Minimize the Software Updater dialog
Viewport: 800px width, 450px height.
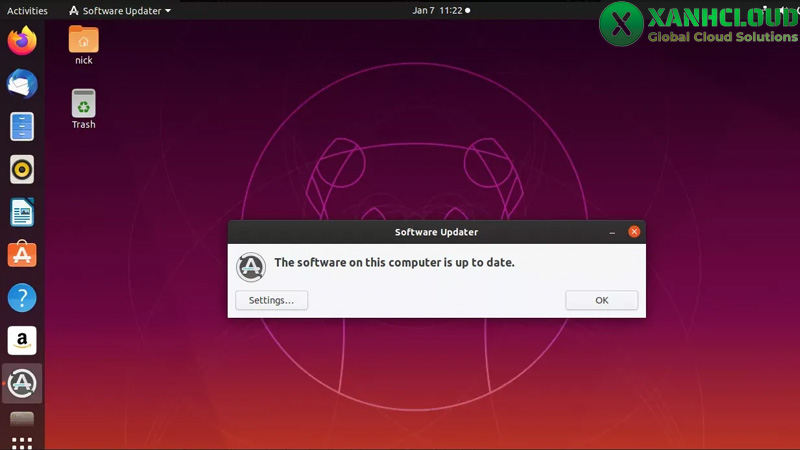[612, 232]
